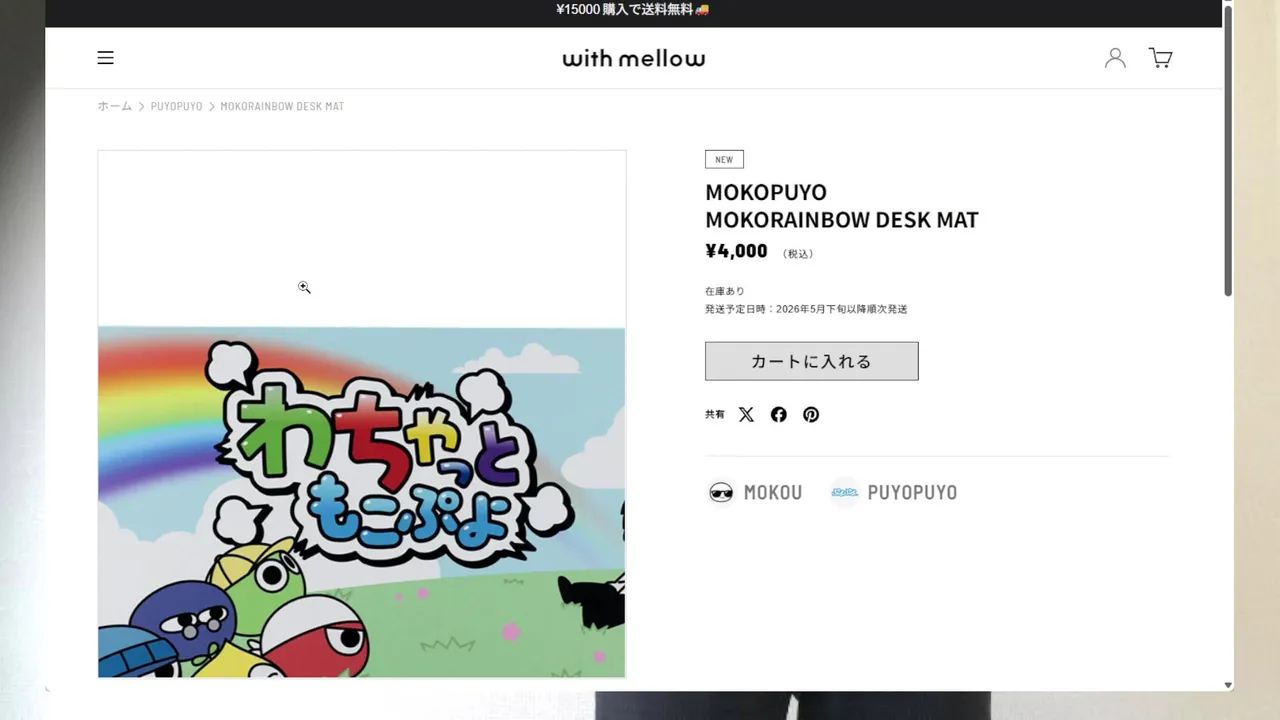This screenshot has height=720, width=1280.
Task: Share product on Facebook
Action: click(x=778, y=414)
